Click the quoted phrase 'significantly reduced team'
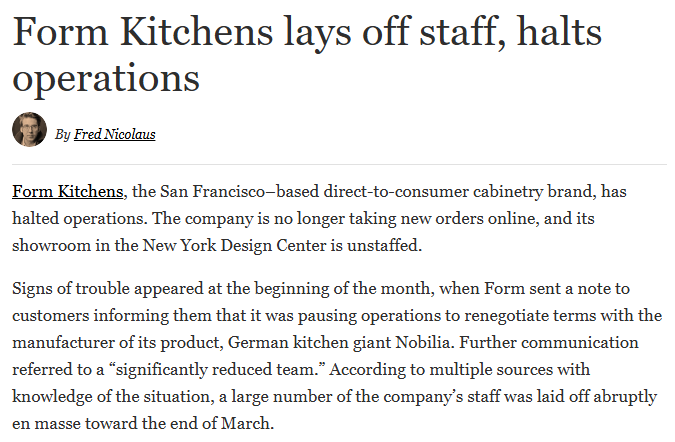Image resolution: width=675 pixels, height=442 pixels. tap(216, 370)
